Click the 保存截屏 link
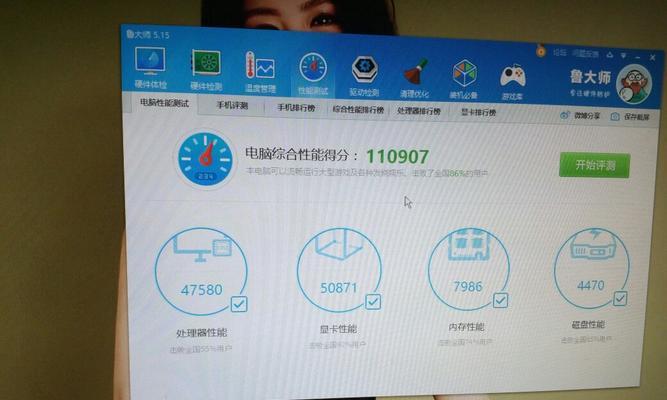This screenshot has height=400, width=667. tap(637, 117)
